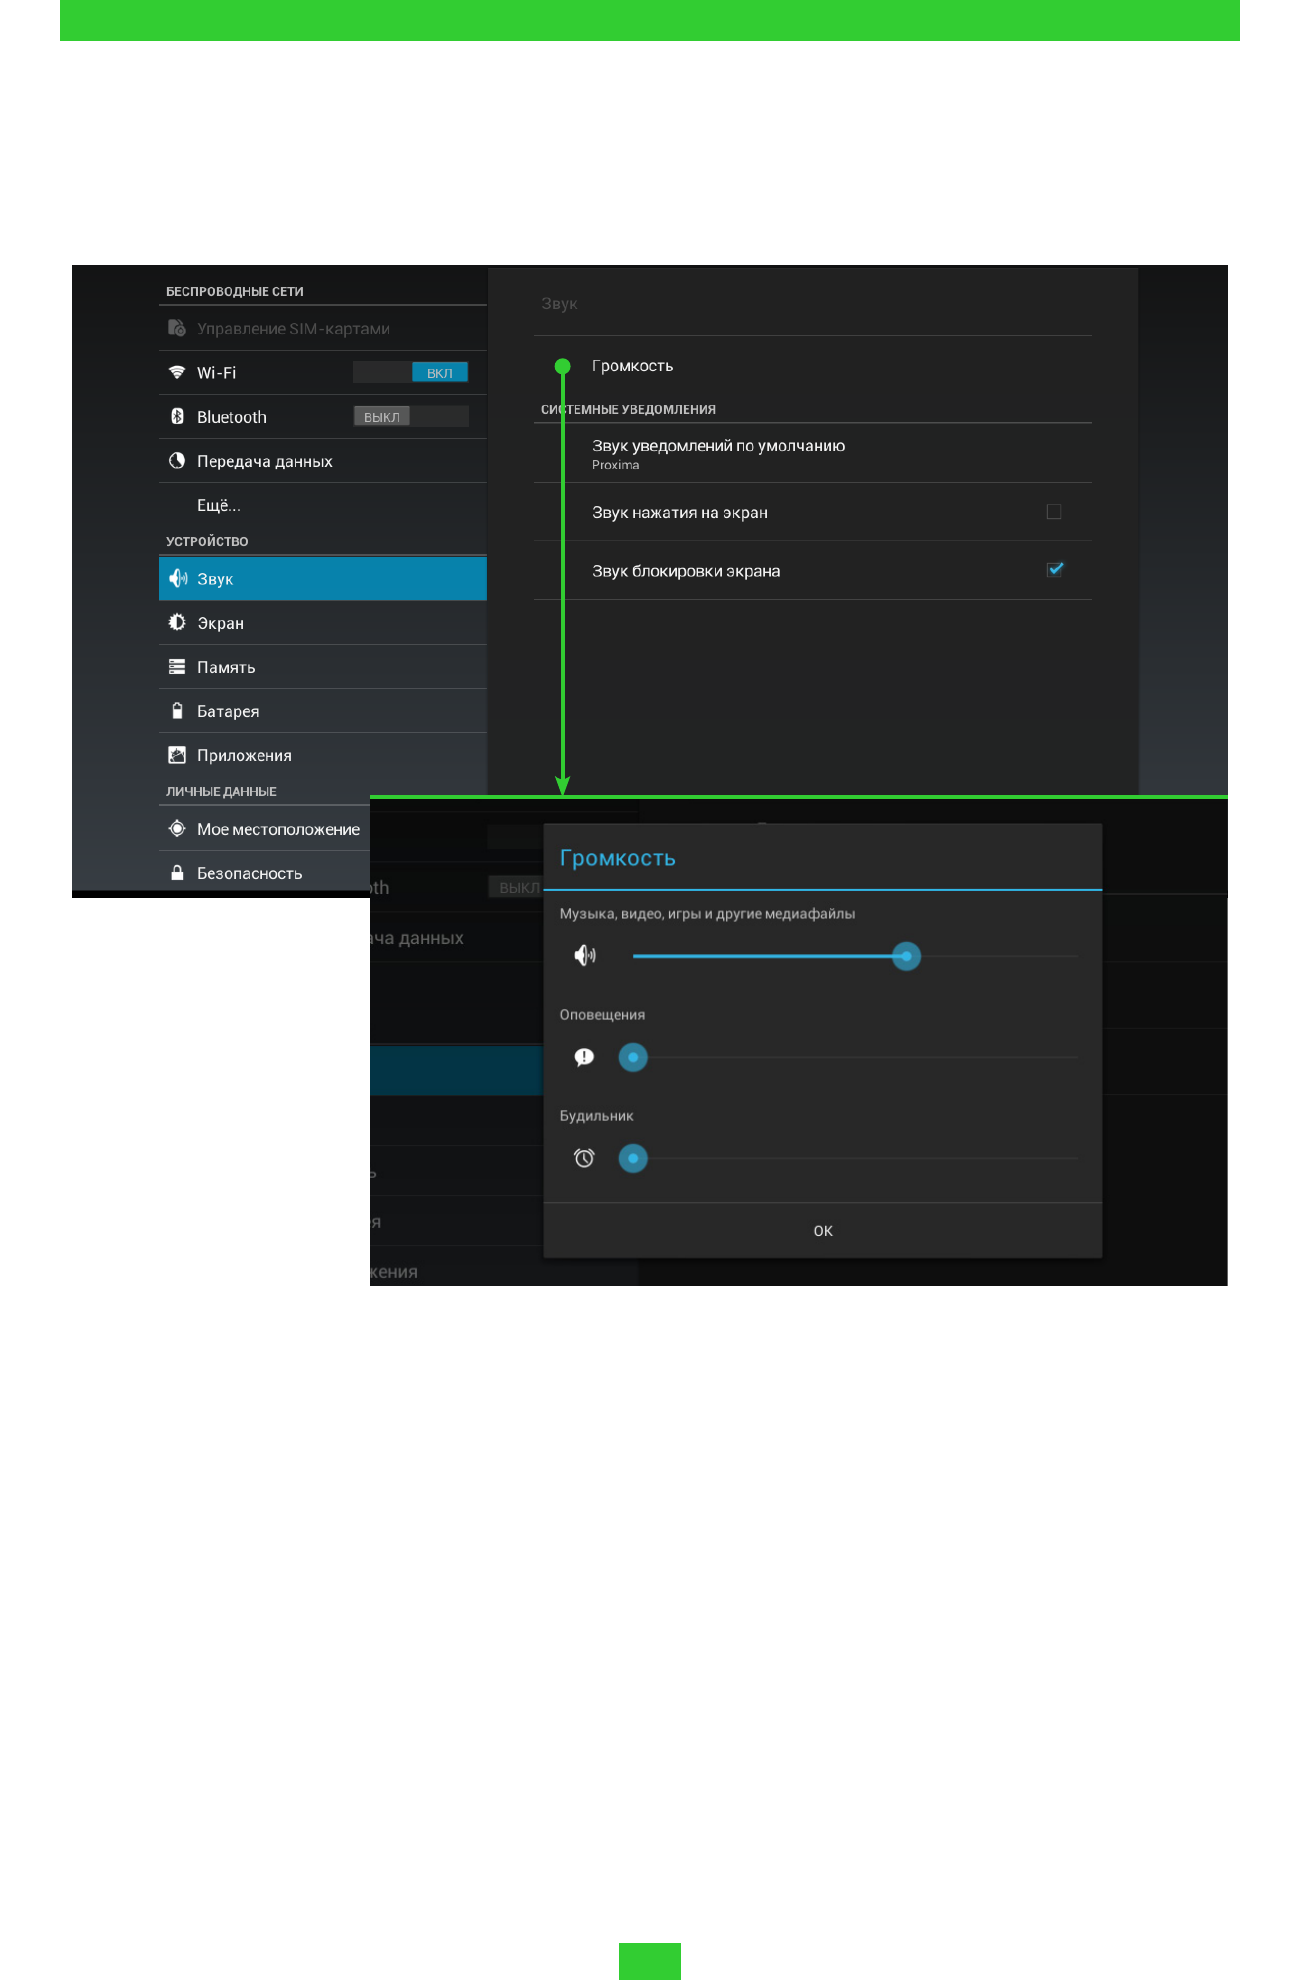This screenshot has height=1980, width=1300.
Task: Click the media volume slider handle
Action: pos(906,956)
